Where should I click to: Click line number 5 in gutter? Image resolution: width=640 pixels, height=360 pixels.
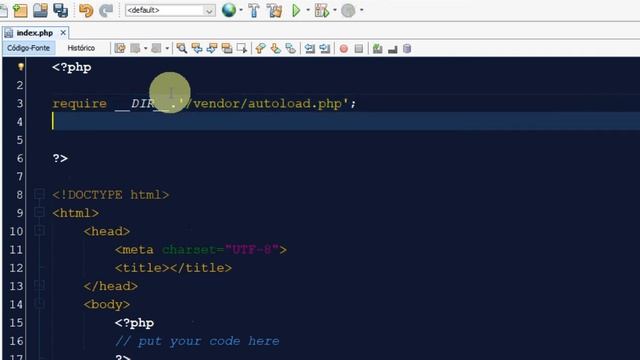20,140
